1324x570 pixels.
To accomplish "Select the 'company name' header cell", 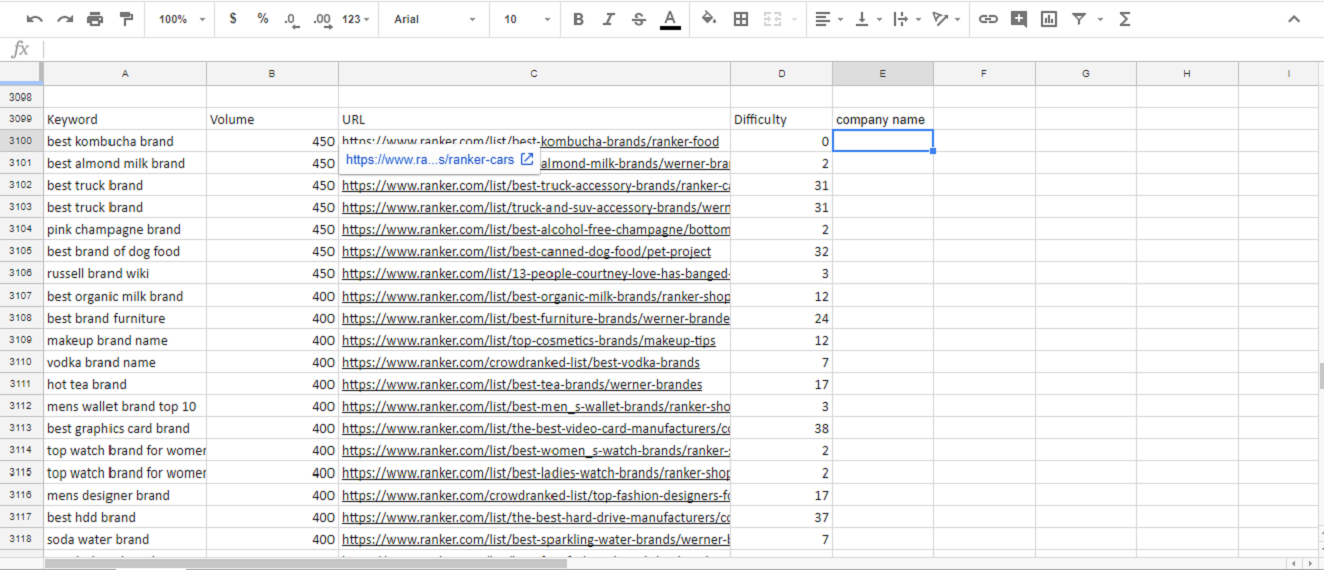I will coord(883,119).
